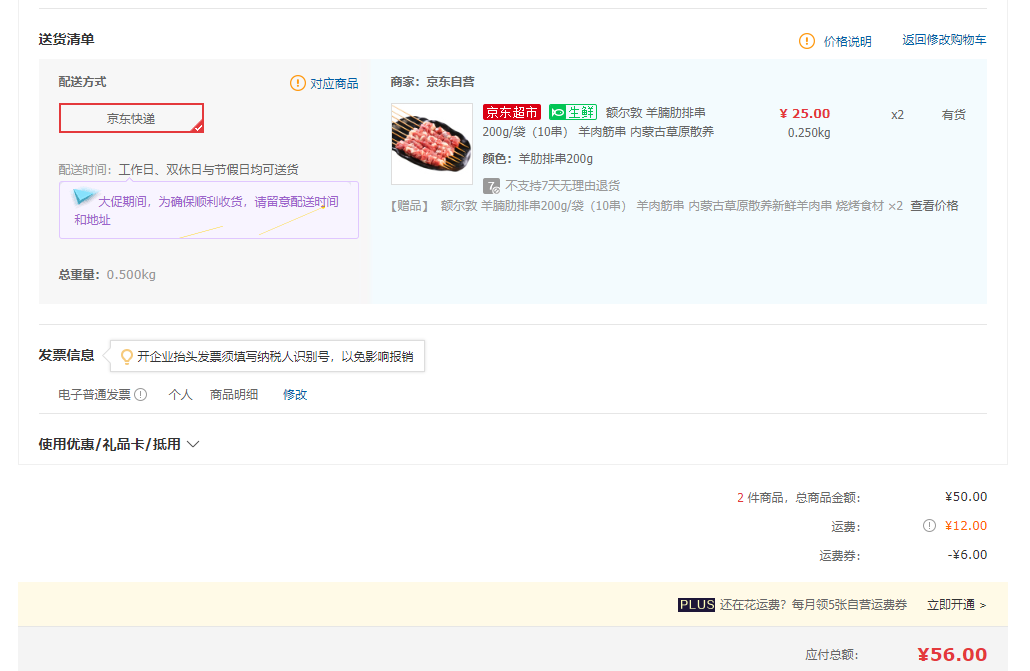The height and width of the screenshot is (671, 1030).
Task: Click the 7-day no-return icon
Action: 491,186
